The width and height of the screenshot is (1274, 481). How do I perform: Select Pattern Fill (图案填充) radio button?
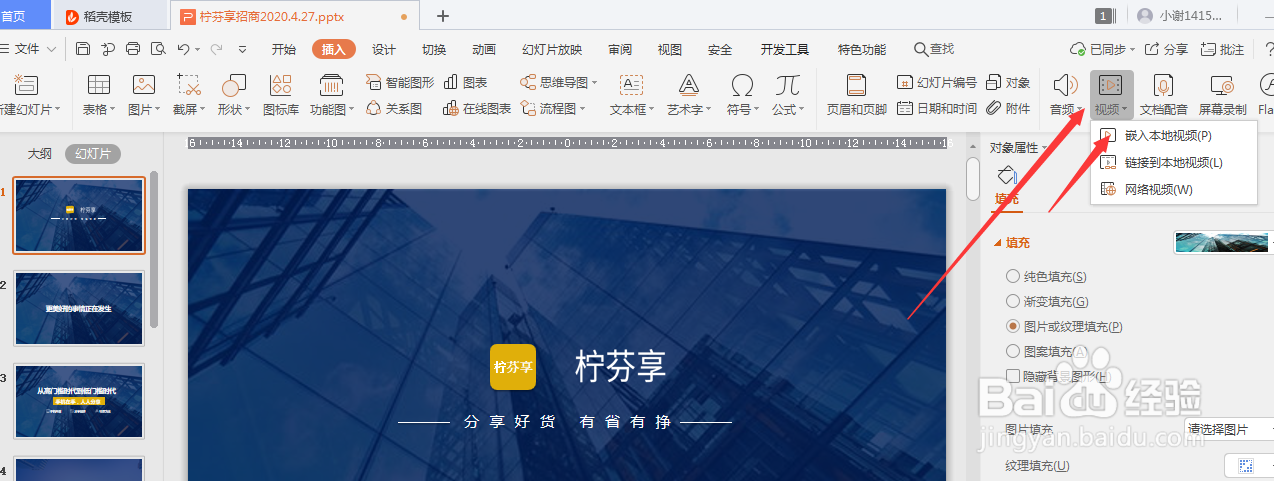(1014, 351)
